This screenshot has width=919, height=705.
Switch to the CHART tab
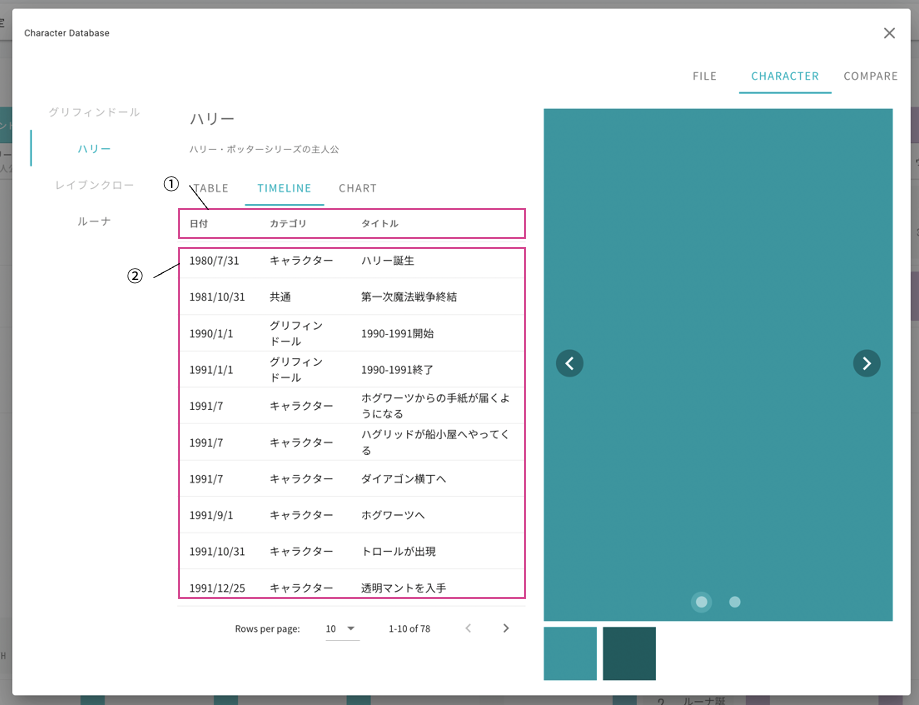(x=358, y=188)
